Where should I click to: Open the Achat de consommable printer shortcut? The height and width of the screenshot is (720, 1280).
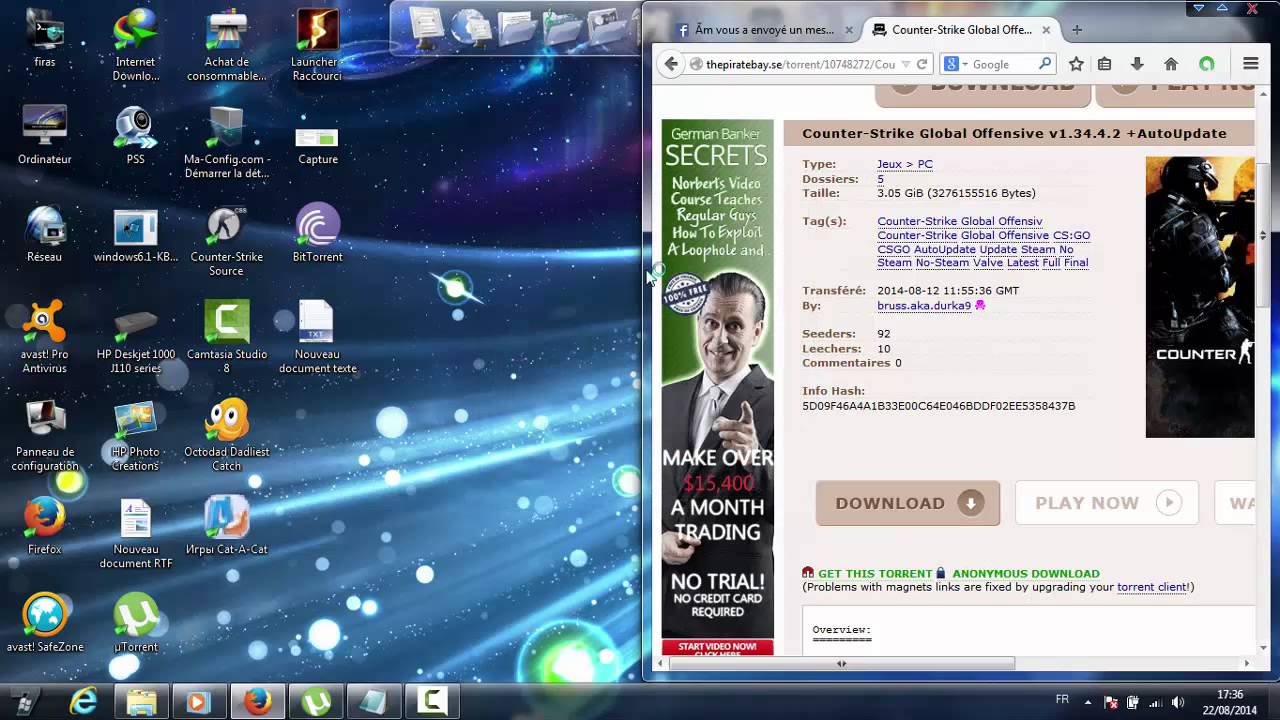pos(226,45)
